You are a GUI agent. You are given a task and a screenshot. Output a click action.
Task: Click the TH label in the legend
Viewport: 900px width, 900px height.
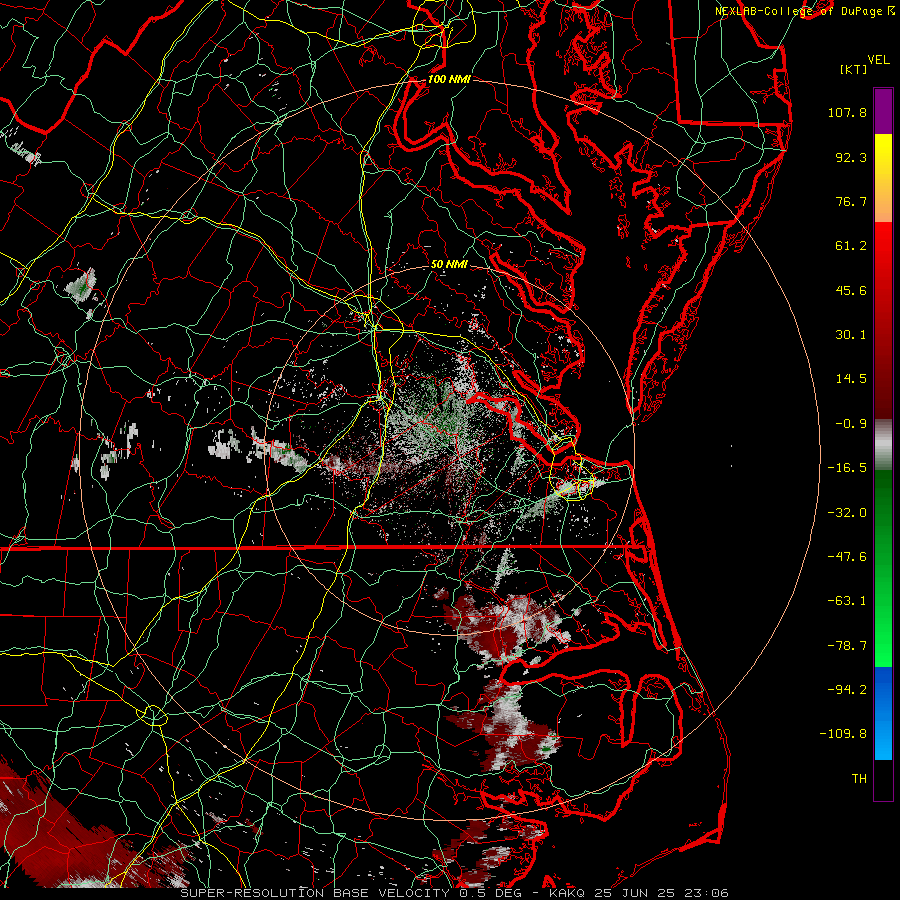(859, 779)
